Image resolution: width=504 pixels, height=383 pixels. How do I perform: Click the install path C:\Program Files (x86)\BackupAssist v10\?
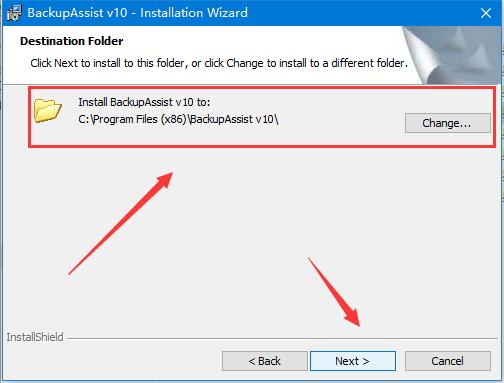point(178,119)
